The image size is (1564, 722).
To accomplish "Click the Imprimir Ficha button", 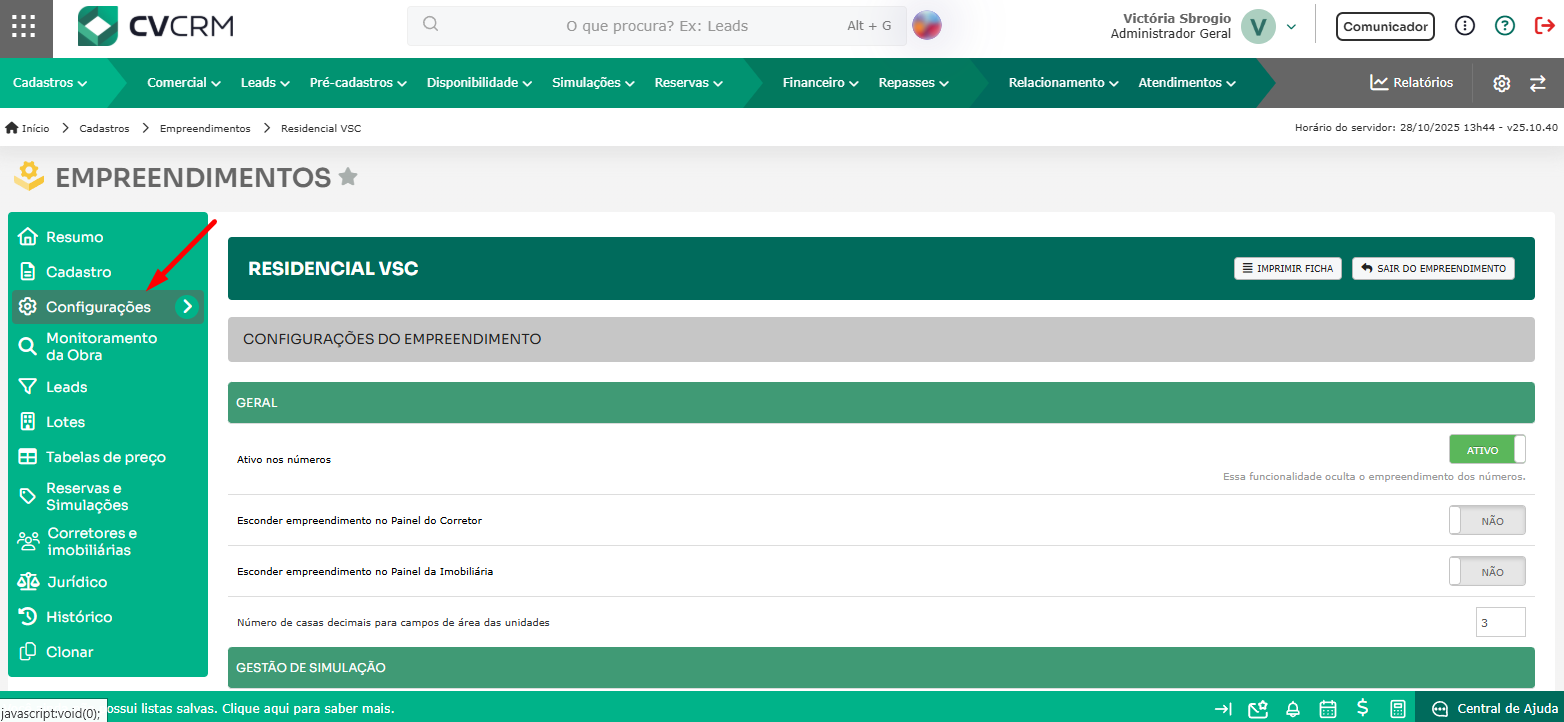I will [1288, 268].
